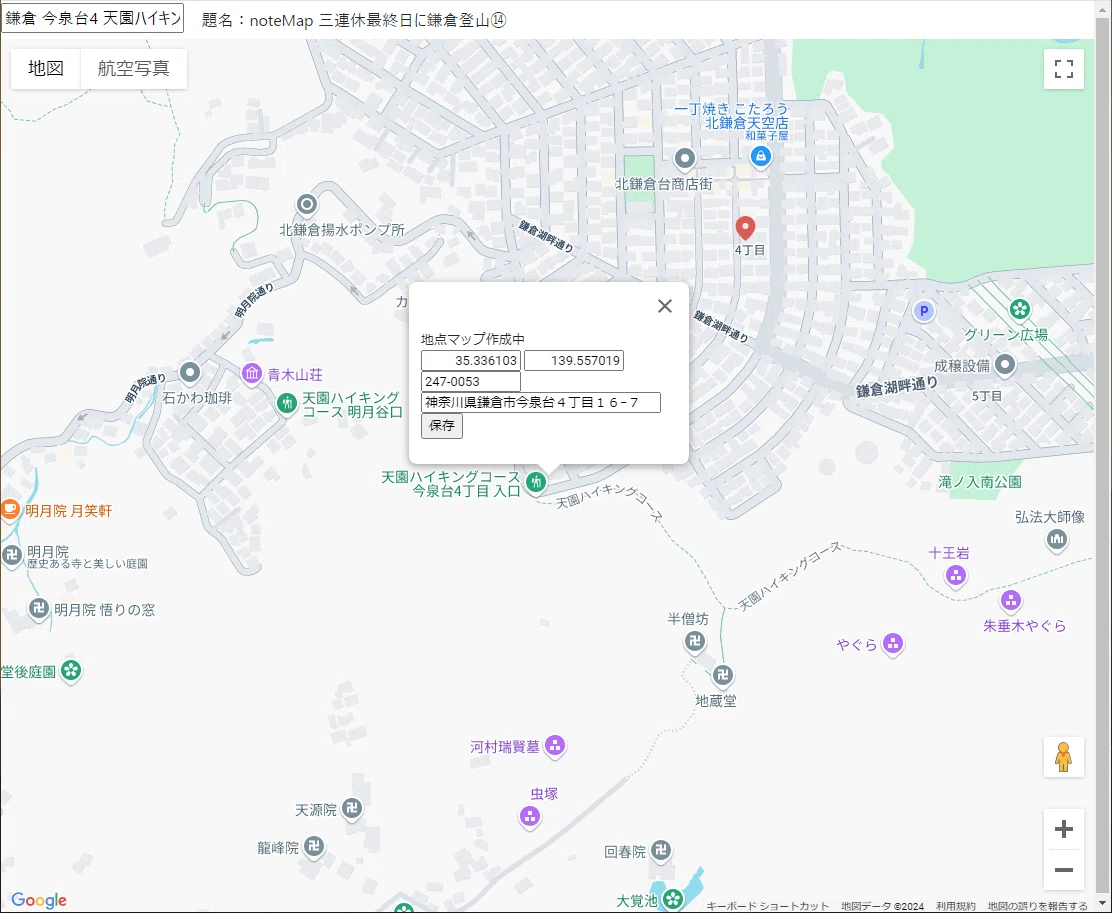The image size is (1112, 914).
Task: Zoom in with plus button
Action: click(x=1063, y=829)
